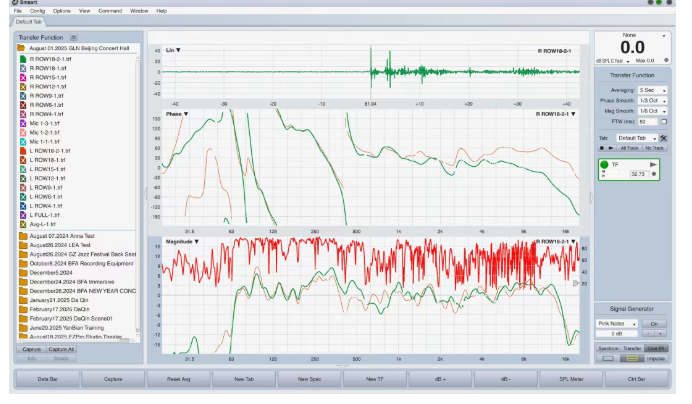Open the Command menu
Viewport: 692px width, 404px height.
(x=110, y=11)
